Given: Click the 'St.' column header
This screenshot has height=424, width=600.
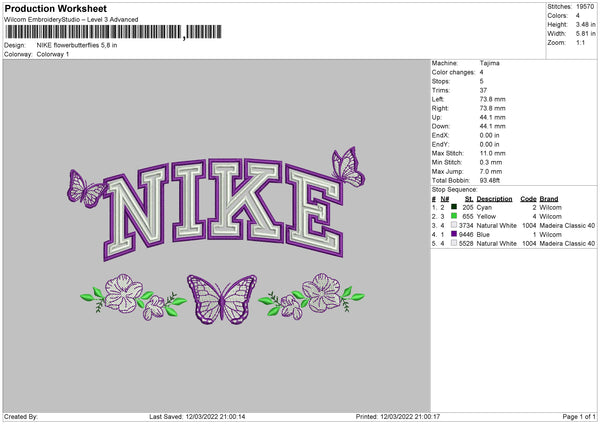Looking at the screenshot, I should click(x=469, y=199).
